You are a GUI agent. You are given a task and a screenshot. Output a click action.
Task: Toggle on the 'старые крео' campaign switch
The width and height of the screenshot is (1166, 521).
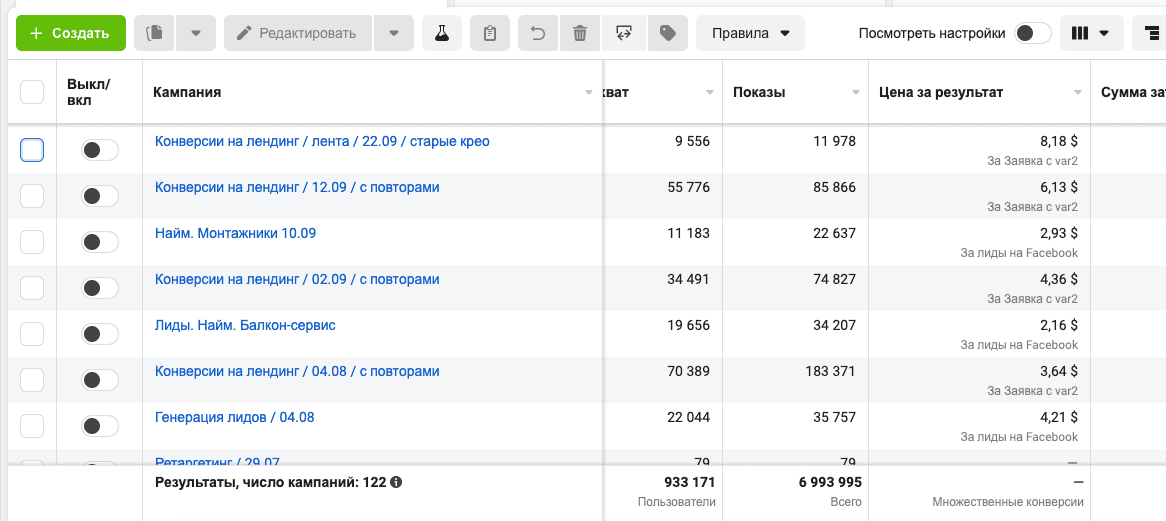pyautogui.click(x=100, y=150)
